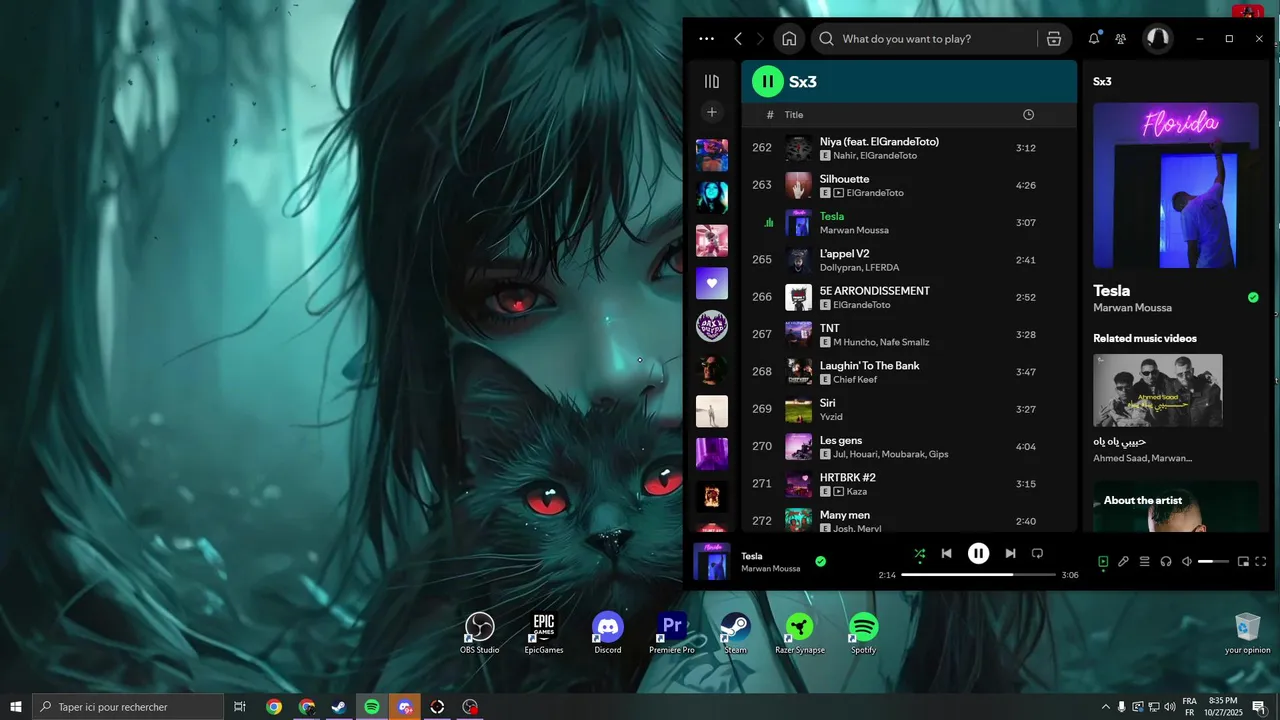Image resolution: width=1280 pixels, height=720 pixels.
Task: Open the Queue icon
Action: [1145, 562]
